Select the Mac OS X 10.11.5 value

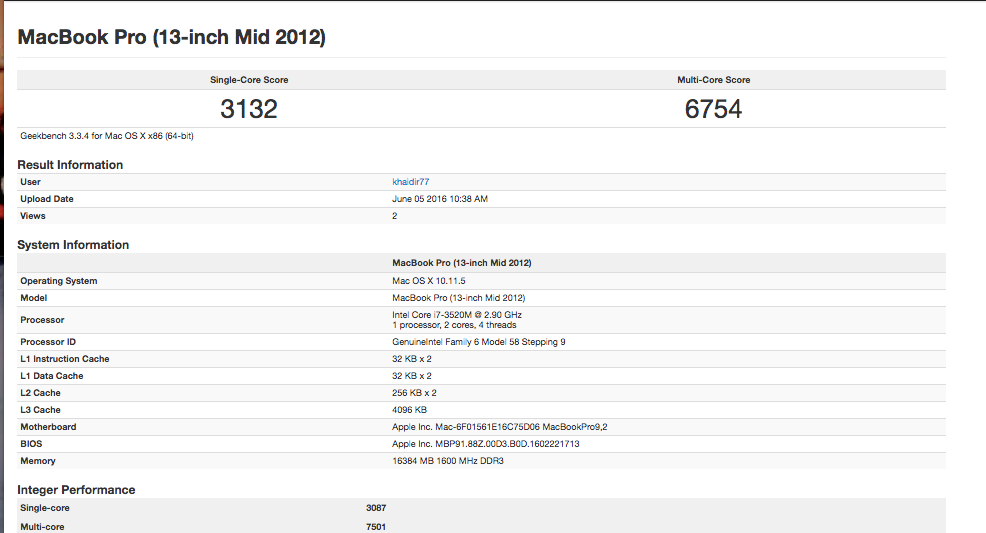[x=428, y=281]
